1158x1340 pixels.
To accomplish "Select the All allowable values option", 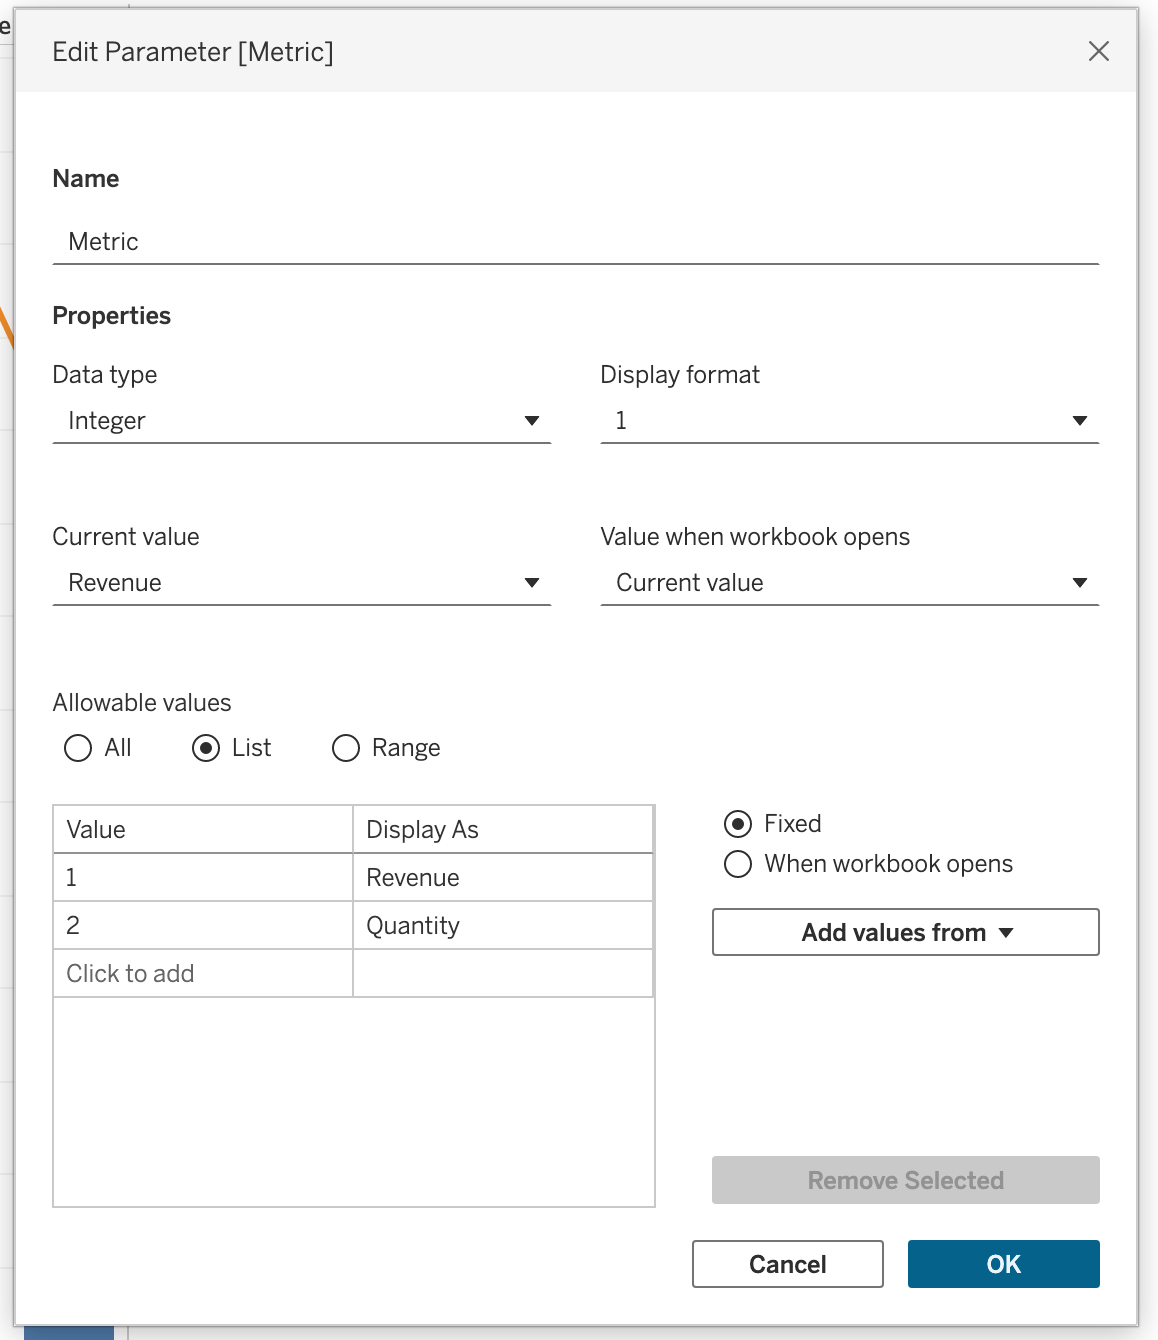I will (x=78, y=748).
